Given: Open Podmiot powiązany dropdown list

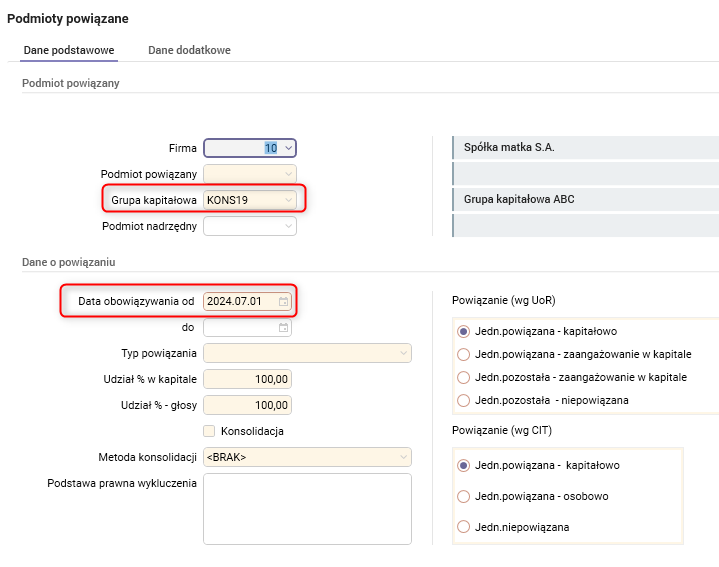Looking at the screenshot, I should pos(288,174).
